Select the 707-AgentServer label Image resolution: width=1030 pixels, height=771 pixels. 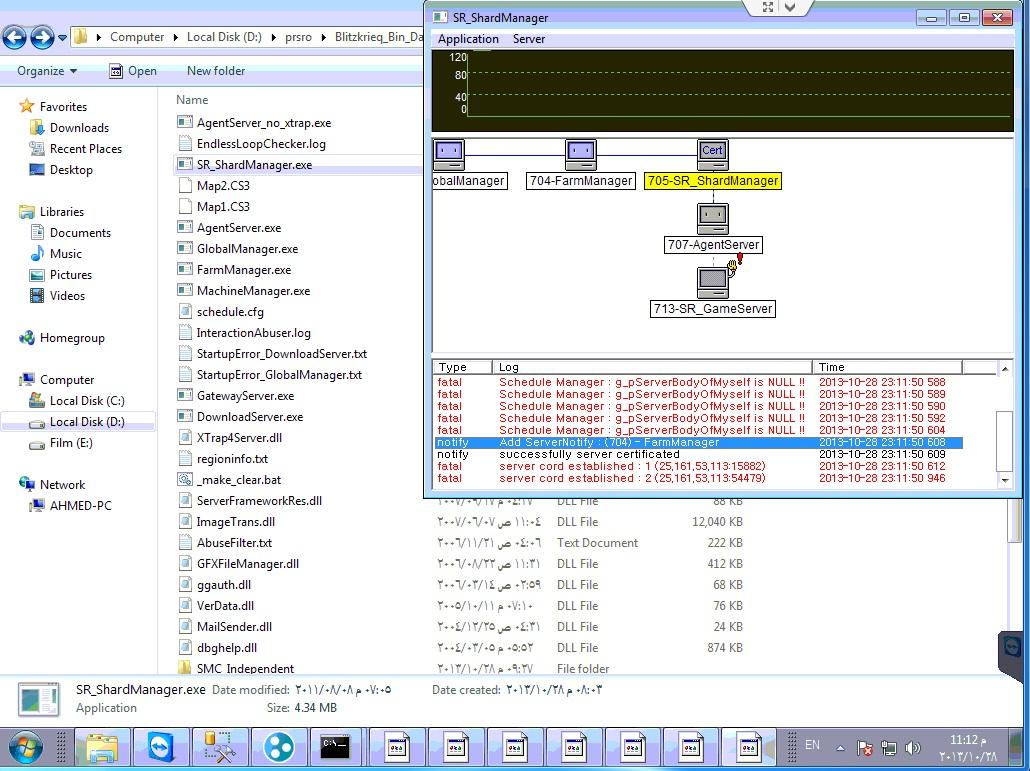713,245
